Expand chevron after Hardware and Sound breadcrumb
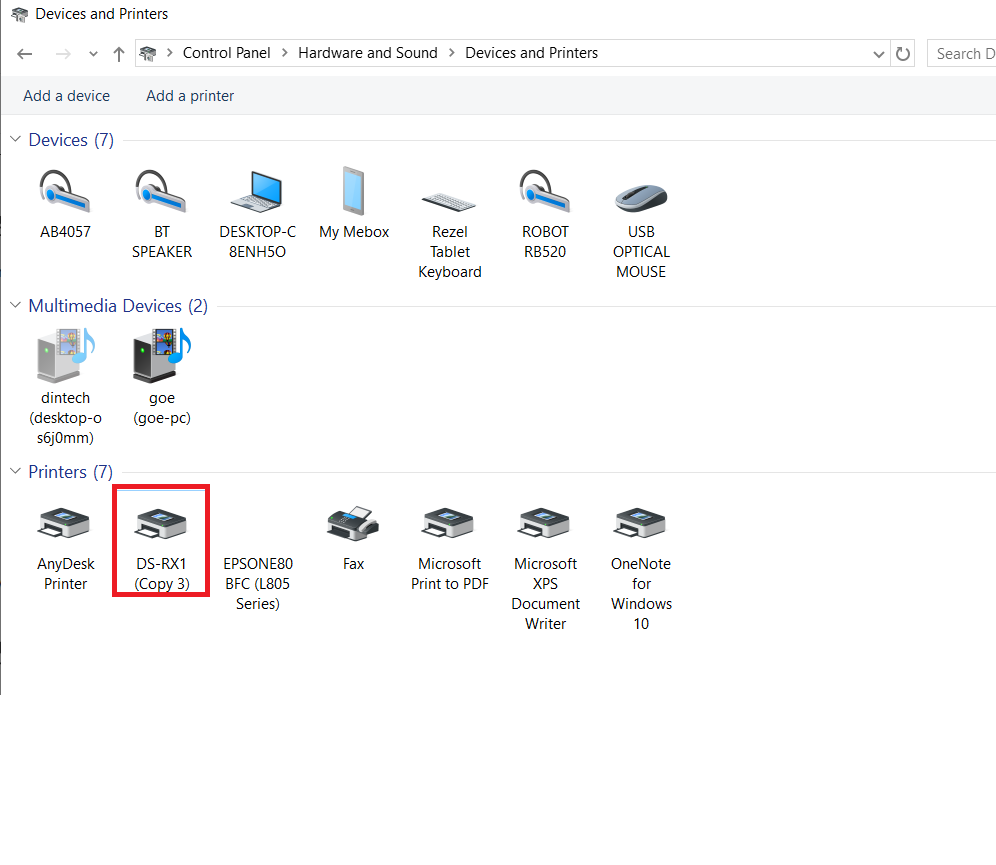The image size is (996, 865). [x=452, y=53]
